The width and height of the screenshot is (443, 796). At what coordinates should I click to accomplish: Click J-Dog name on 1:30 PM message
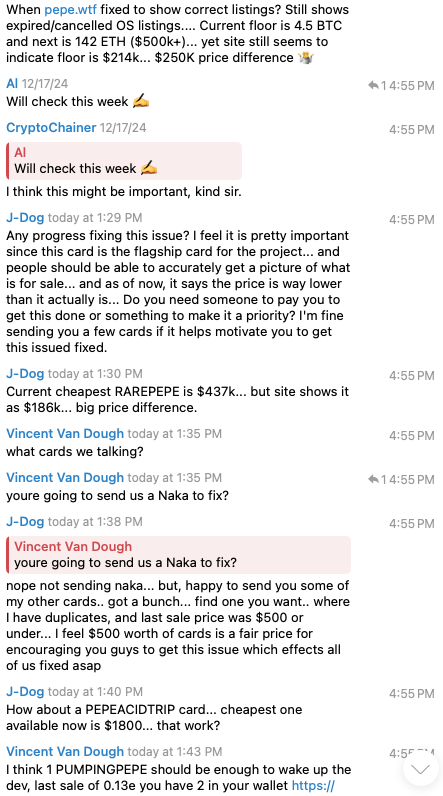coord(25,374)
